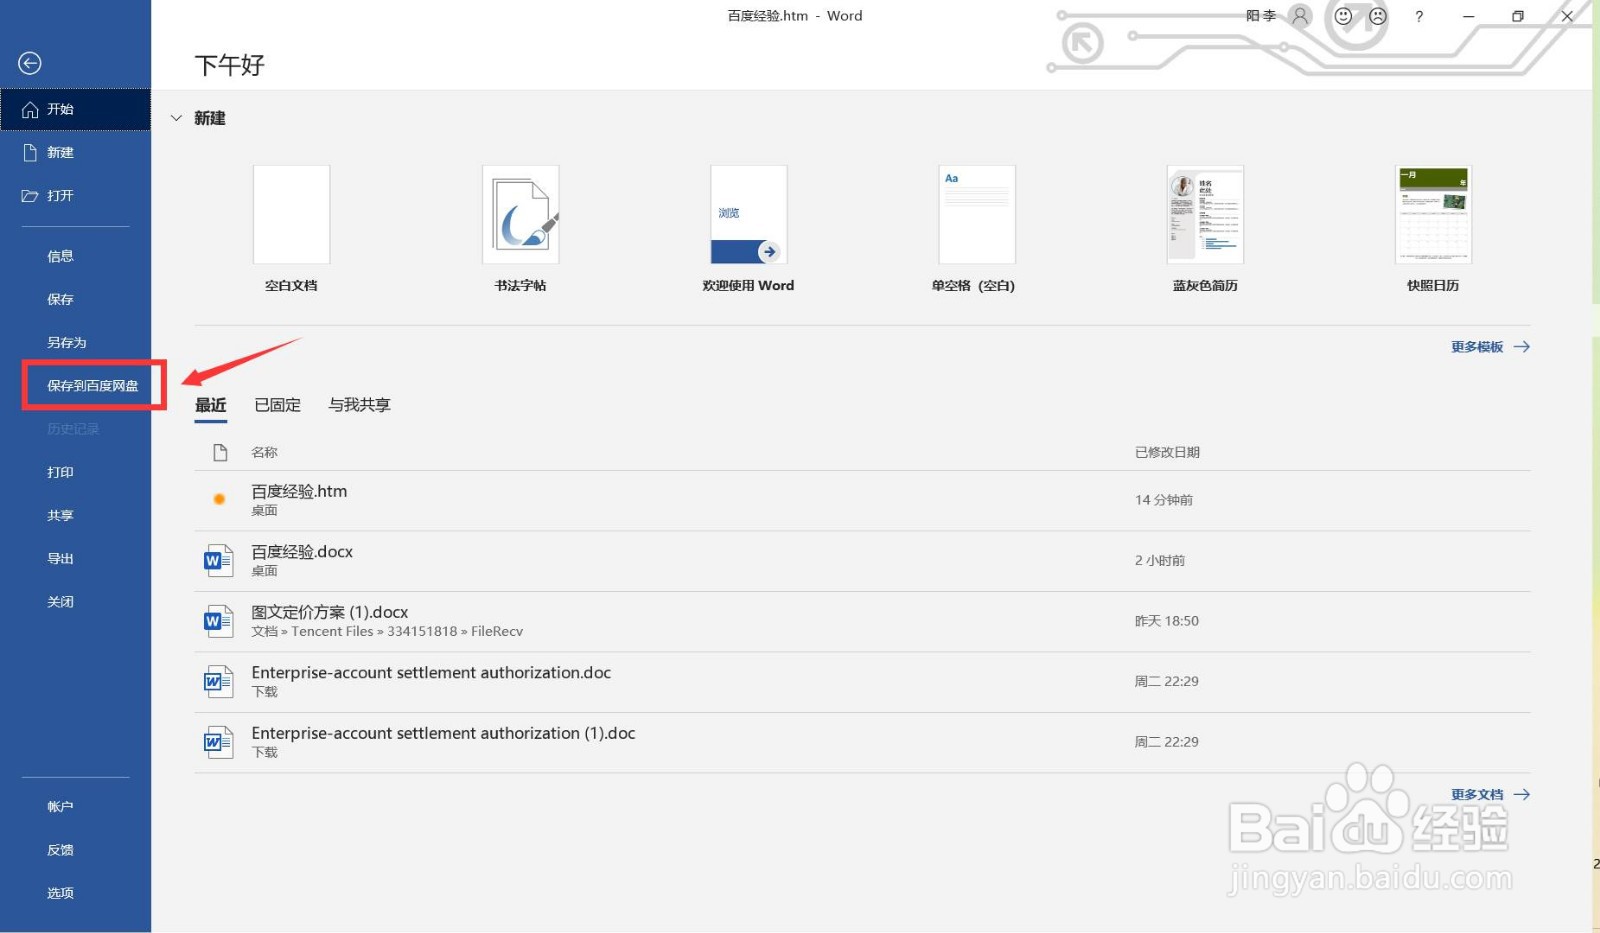Send a smile feedback face icon
1600x933 pixels.
[x=1343, y=16]
